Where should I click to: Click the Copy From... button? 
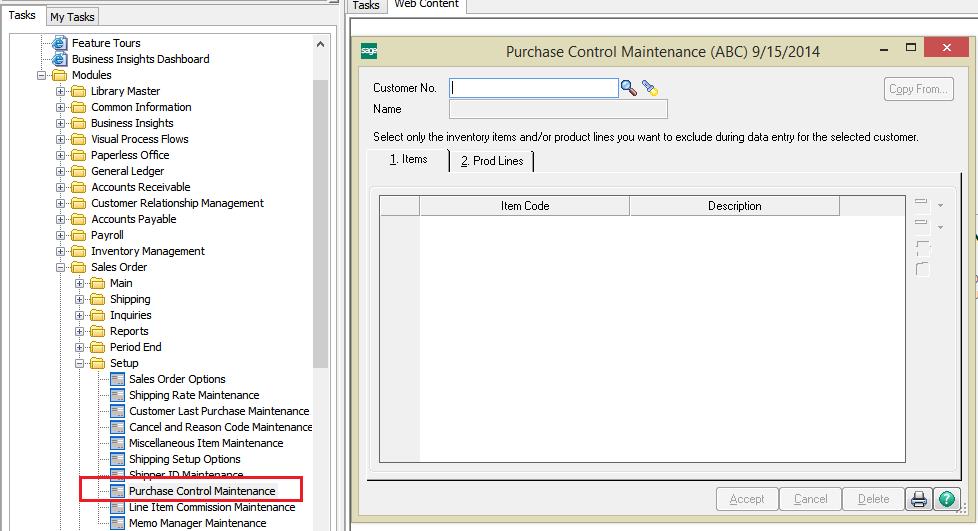click(918, 89)
